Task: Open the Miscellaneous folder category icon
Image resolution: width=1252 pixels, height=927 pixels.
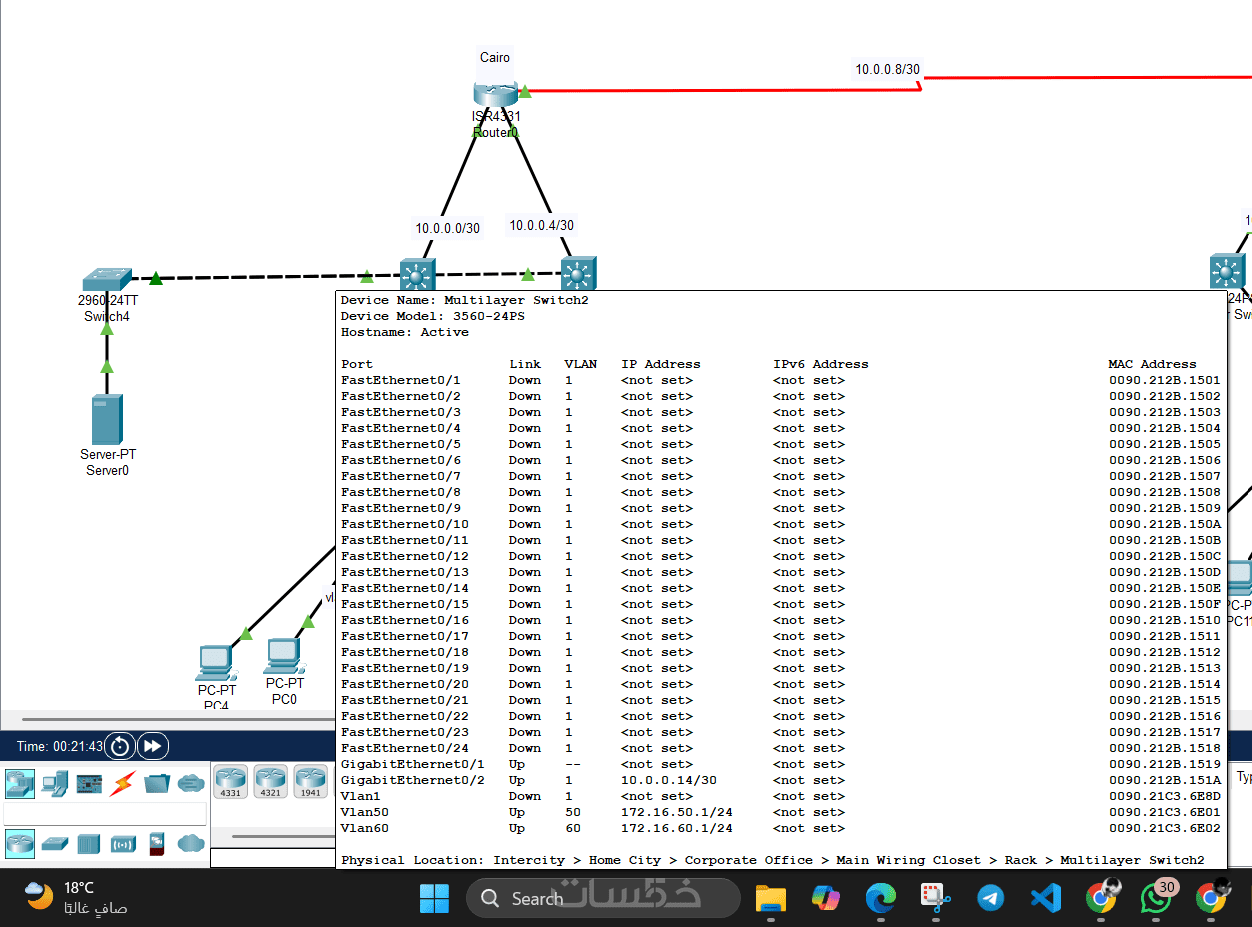Action: click(x=157, y=783)
